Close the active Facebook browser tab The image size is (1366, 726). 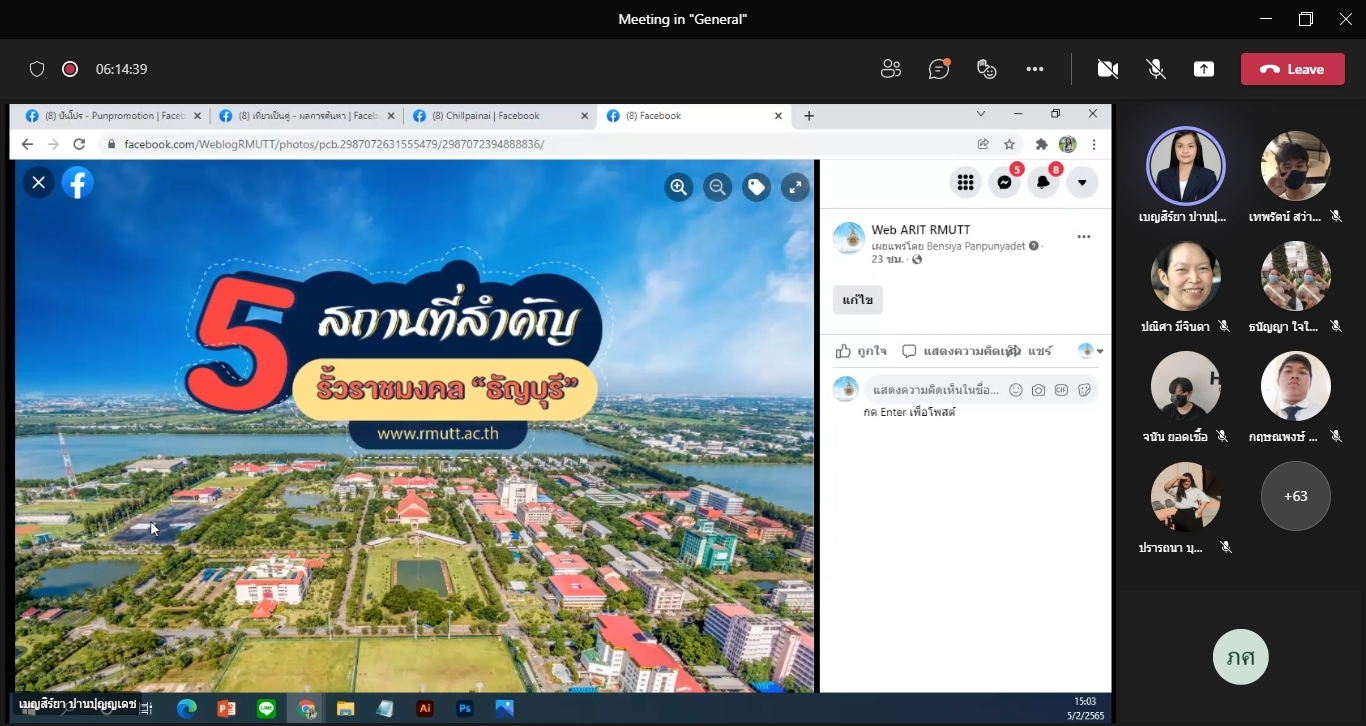click(778, 116)
